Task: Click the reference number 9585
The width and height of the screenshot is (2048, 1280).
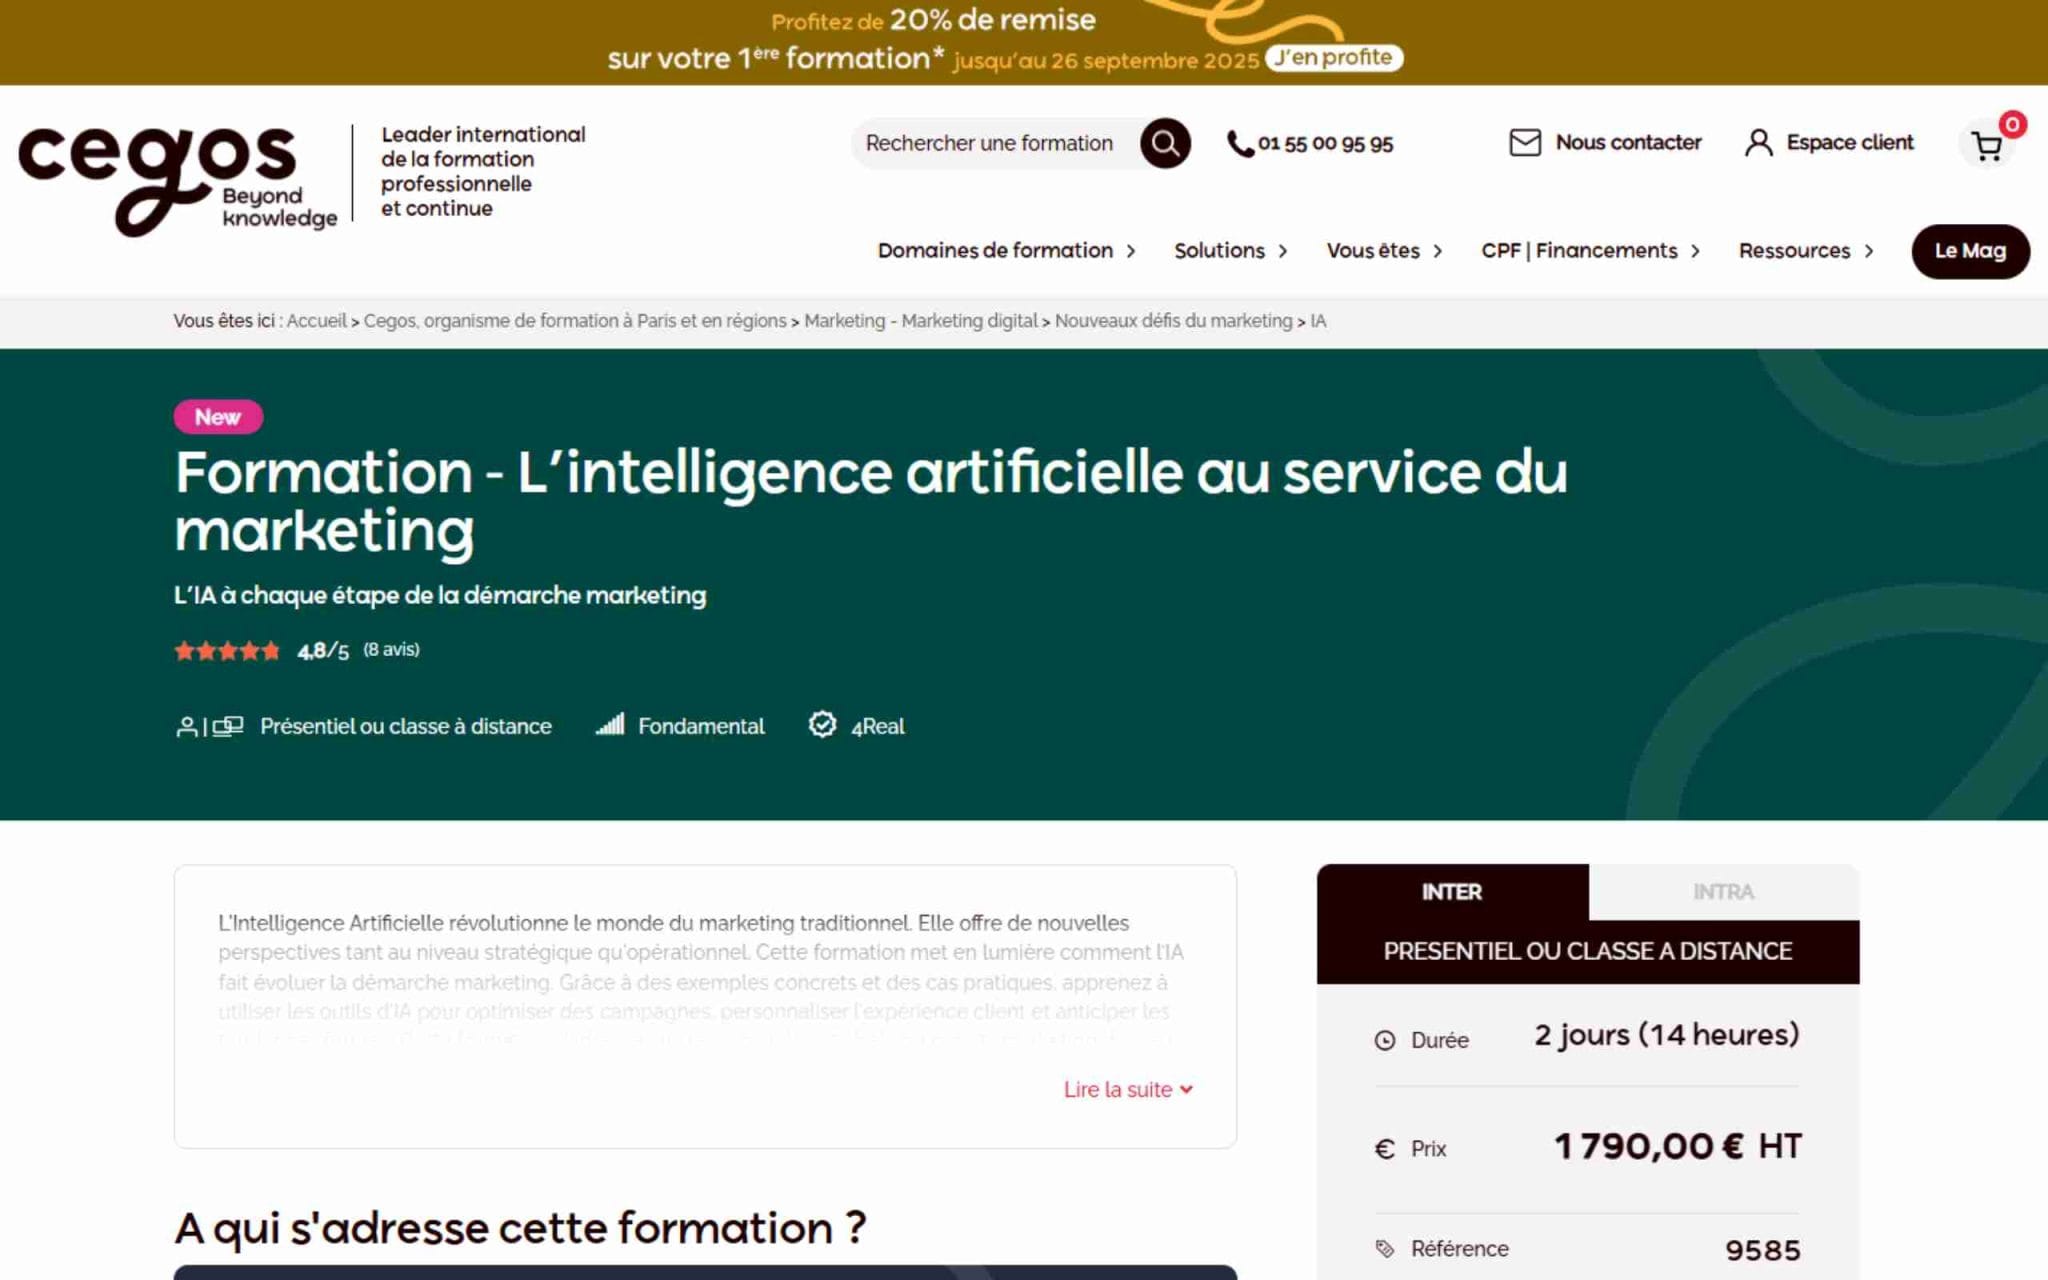Action: [x=1762, y=1250]
